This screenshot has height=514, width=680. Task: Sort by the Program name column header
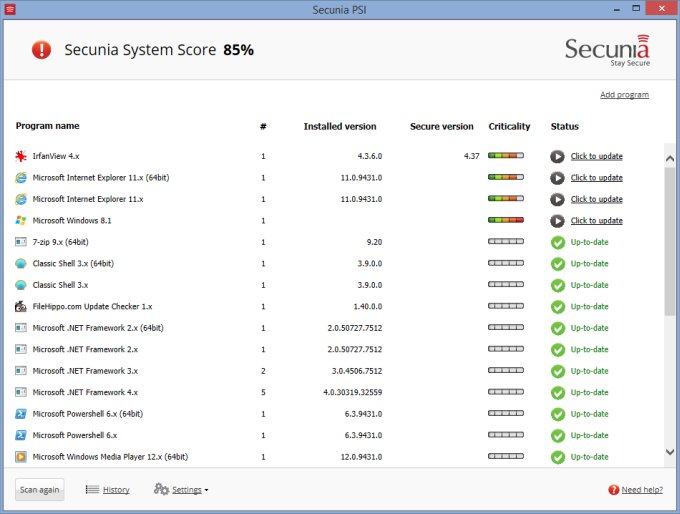click(47, 126)
